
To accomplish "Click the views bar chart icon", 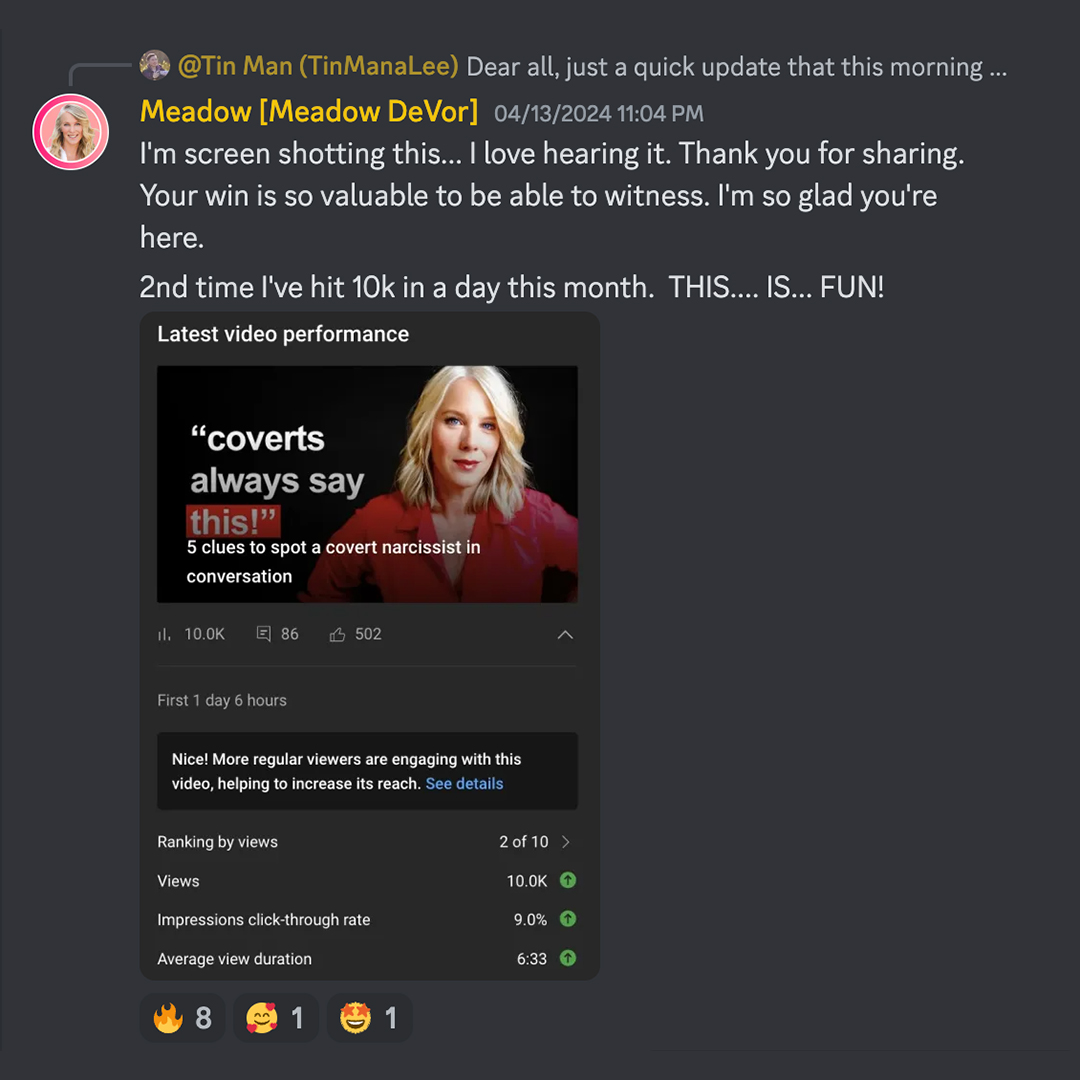I will point(164,634).
